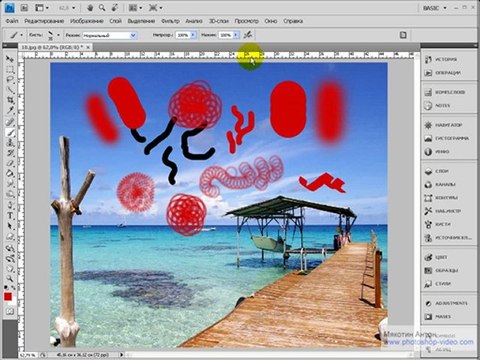Open the Гистограмма panel
Image resolution: width=480 pixels, height=360 pixels.
(x=448, y=138)
